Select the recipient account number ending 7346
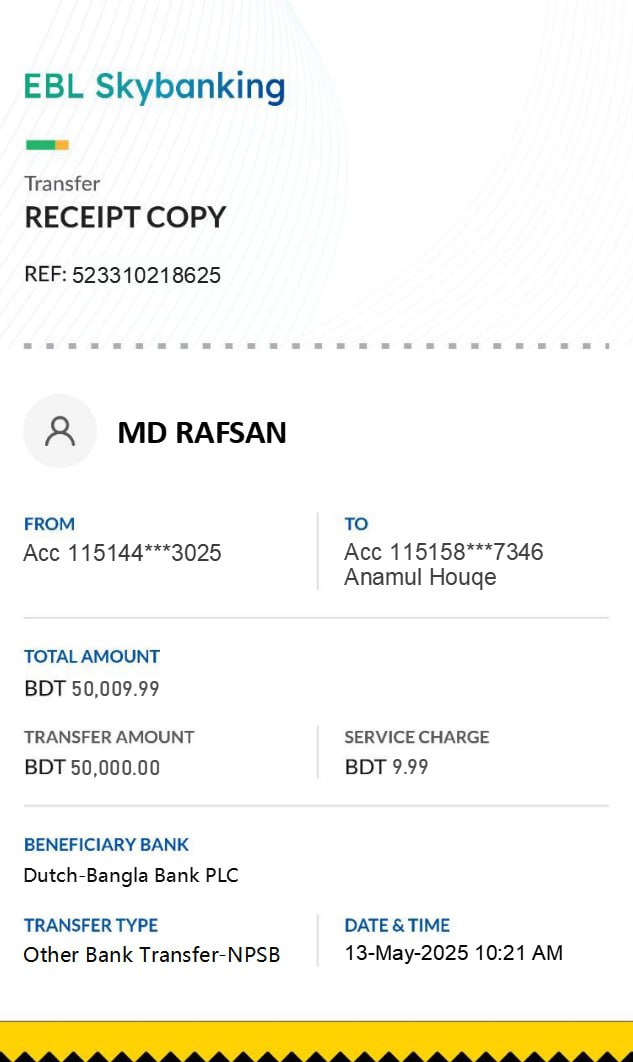The image size is (633, 1062). pos(443,552)
